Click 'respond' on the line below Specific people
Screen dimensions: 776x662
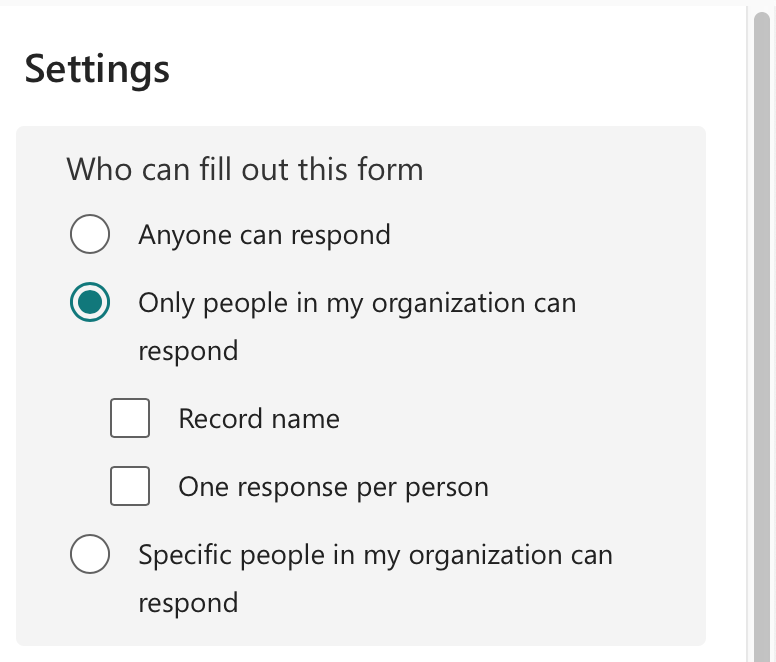coord(188,603)
